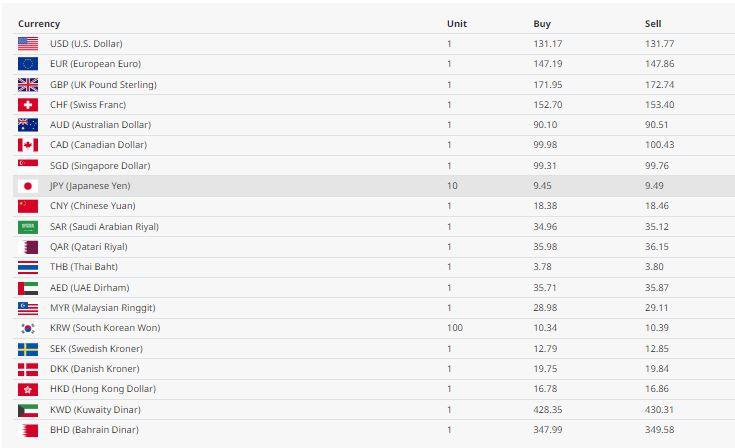This screenshot has width=735, height=448.
Task: Click the Sell column header
Action: [x=653, y=24]
